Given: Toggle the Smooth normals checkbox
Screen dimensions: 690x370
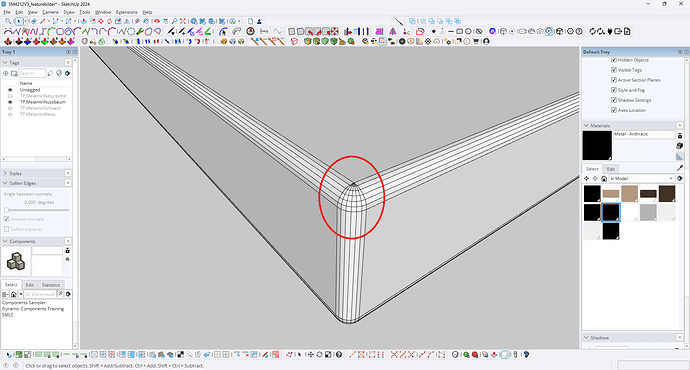Looking at the screenshot, I should [x=6, y=219].
